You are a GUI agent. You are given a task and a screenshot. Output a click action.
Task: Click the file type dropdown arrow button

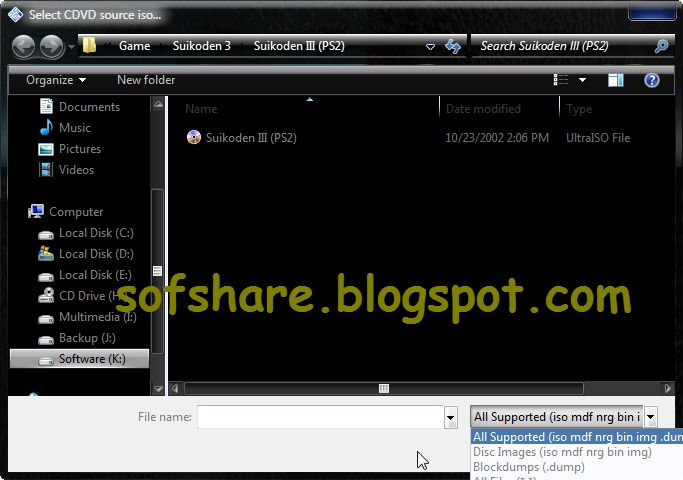(651, 417)
